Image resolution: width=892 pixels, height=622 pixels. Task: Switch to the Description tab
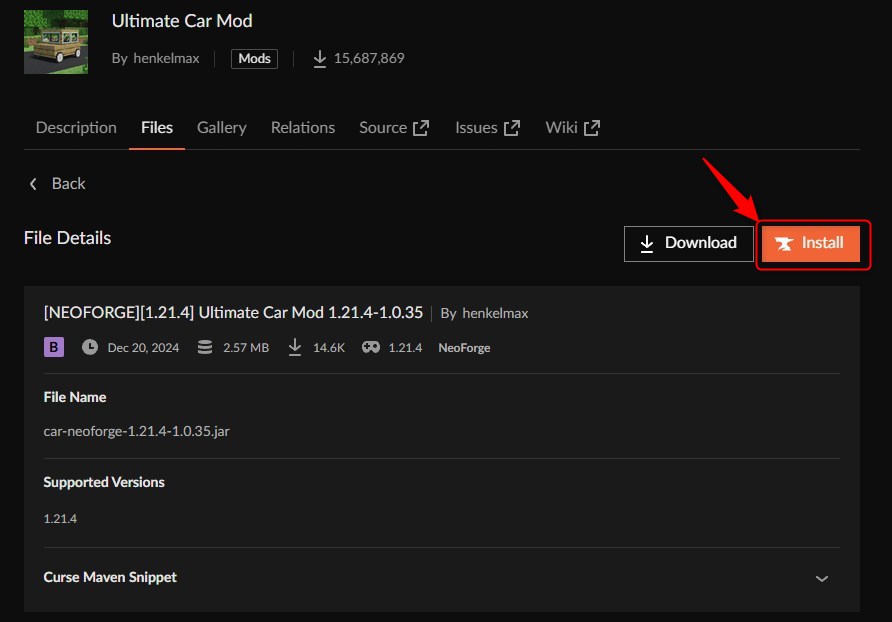(x=76, y=127)
